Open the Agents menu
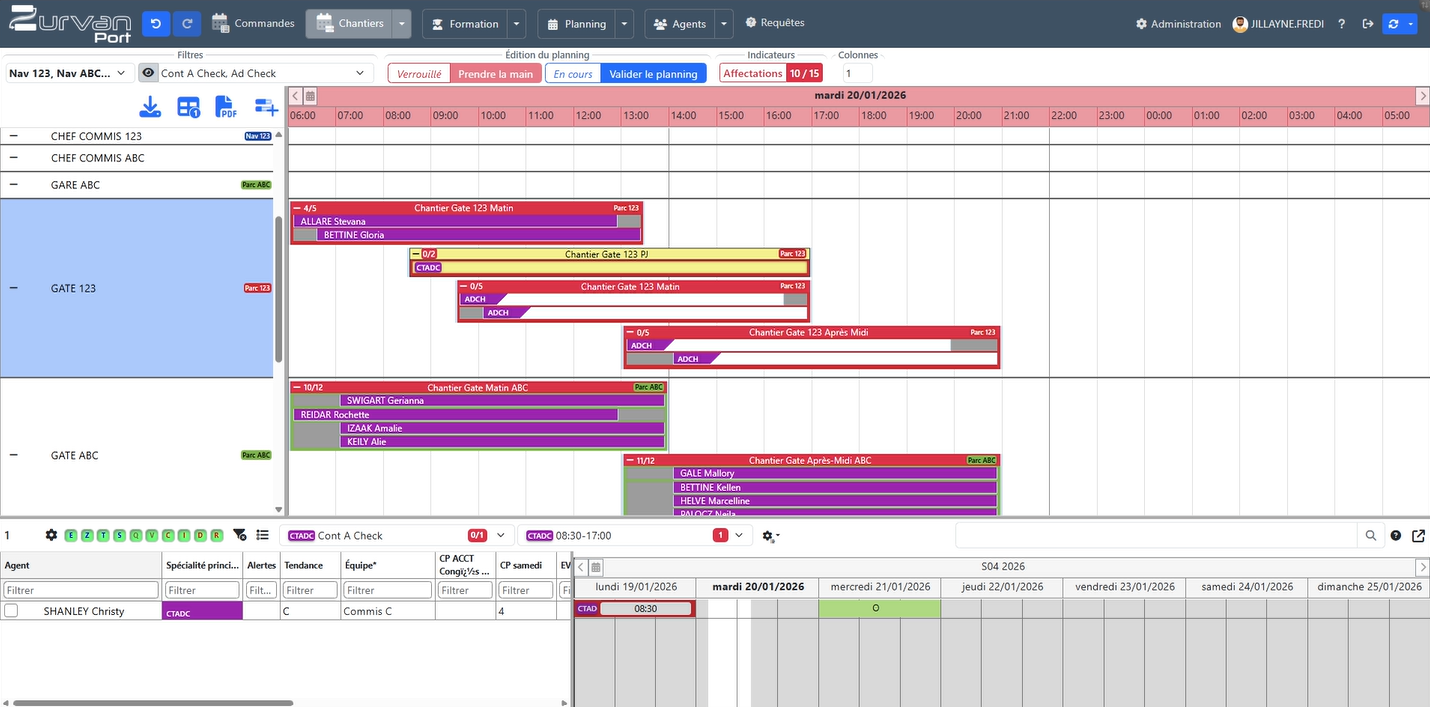1430x707 pixels. 680,23
